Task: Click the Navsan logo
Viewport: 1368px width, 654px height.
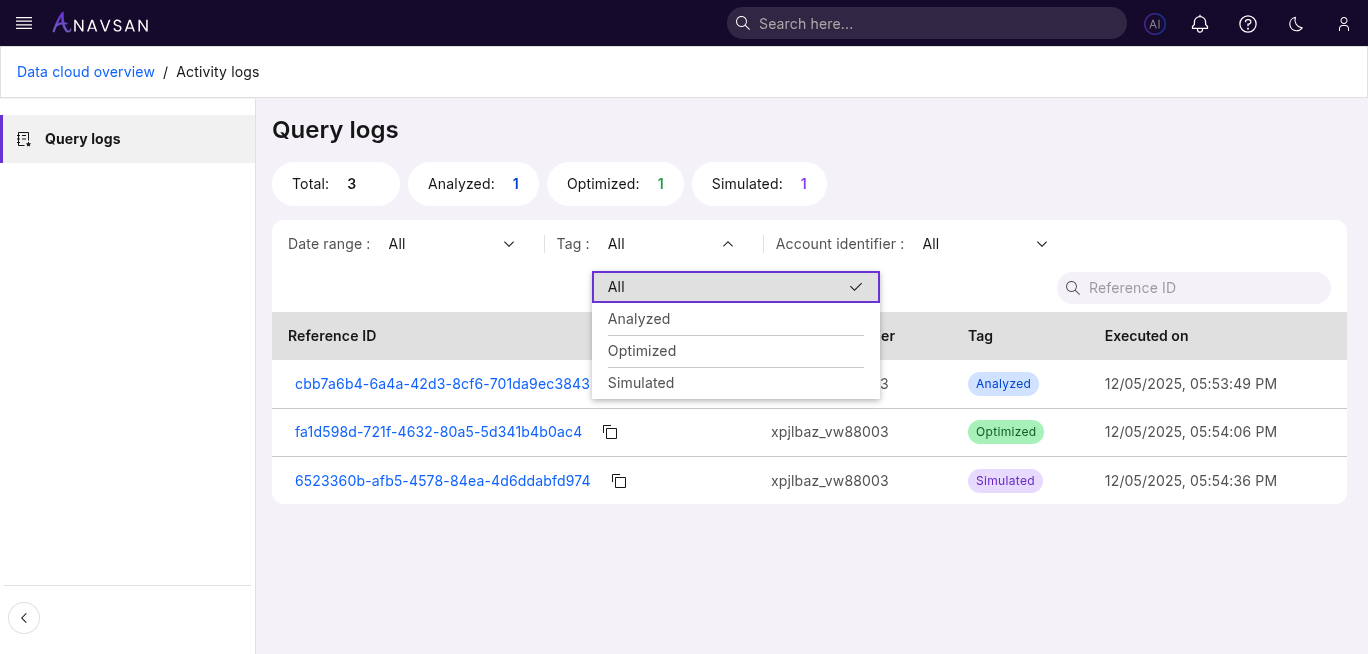Action: 101,23
